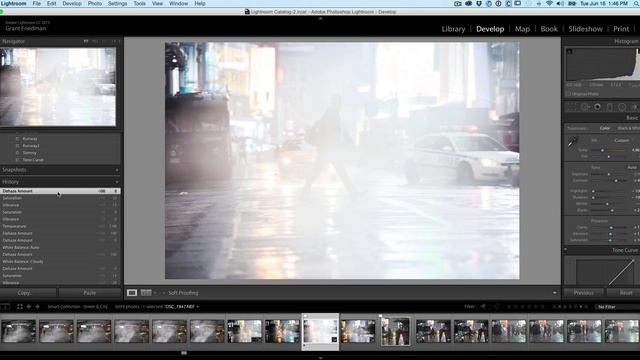Open the File menu
640x360 pixels.
click(x=37, y=3)
